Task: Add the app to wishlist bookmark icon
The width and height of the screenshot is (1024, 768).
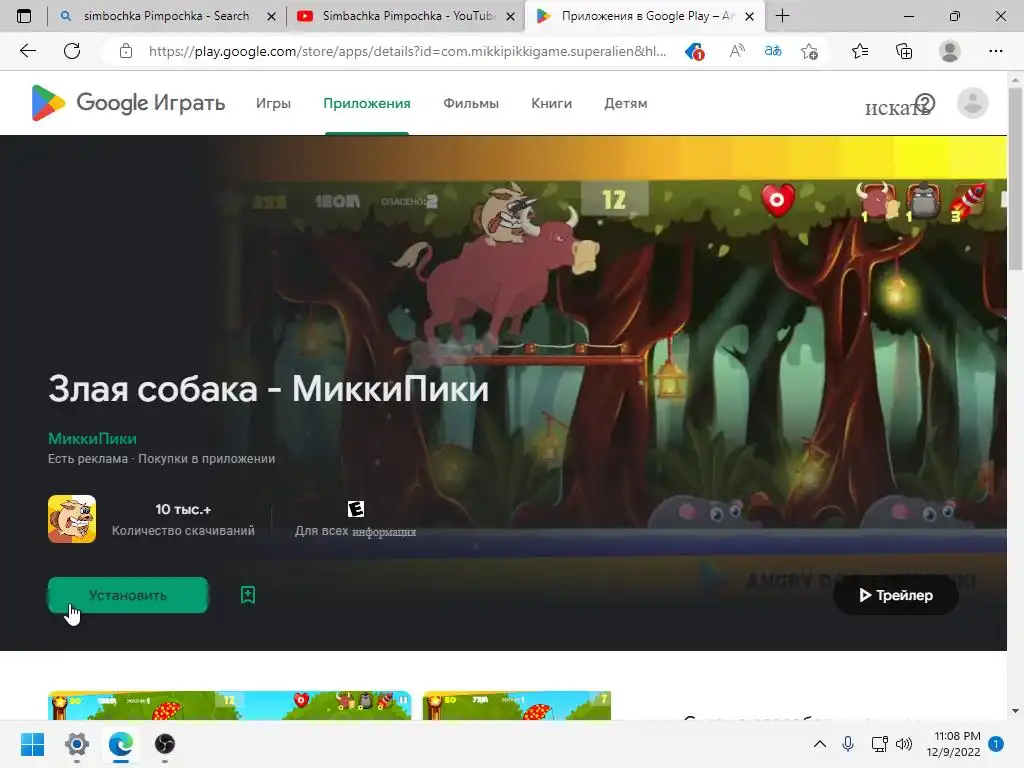Action: click(248, 595)
